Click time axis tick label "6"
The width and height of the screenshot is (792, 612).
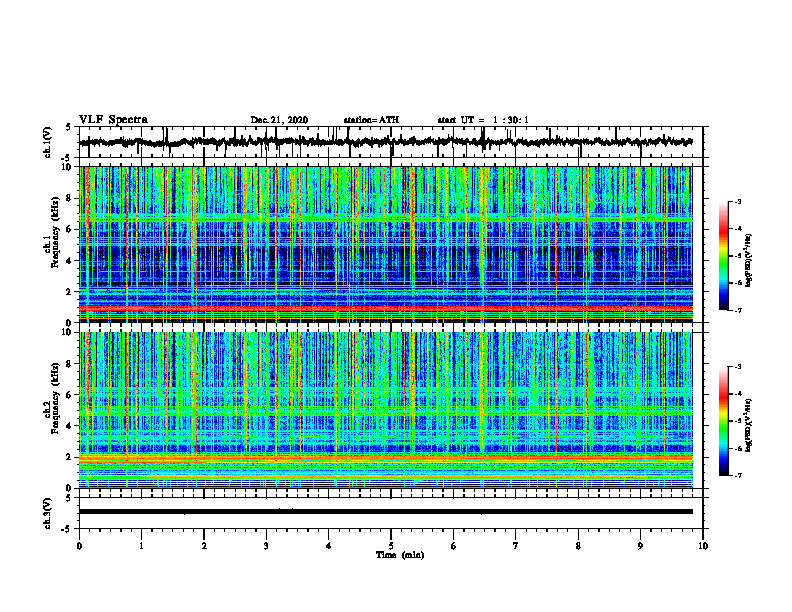pyautogui.click(x=454, y=546)
